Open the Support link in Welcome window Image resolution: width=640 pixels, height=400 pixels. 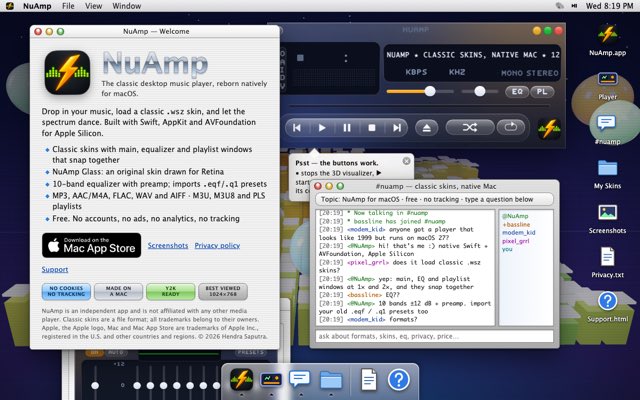[x=55, y=269]
